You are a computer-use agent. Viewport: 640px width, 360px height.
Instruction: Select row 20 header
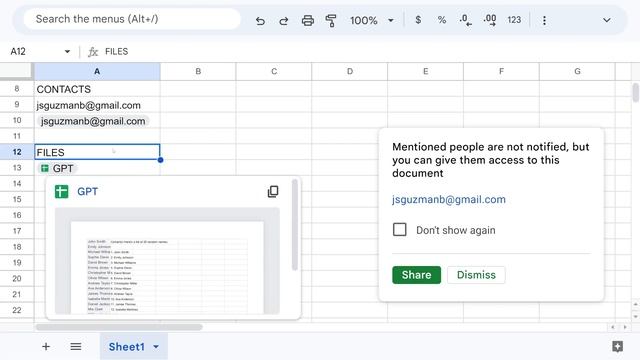point(17,278)
